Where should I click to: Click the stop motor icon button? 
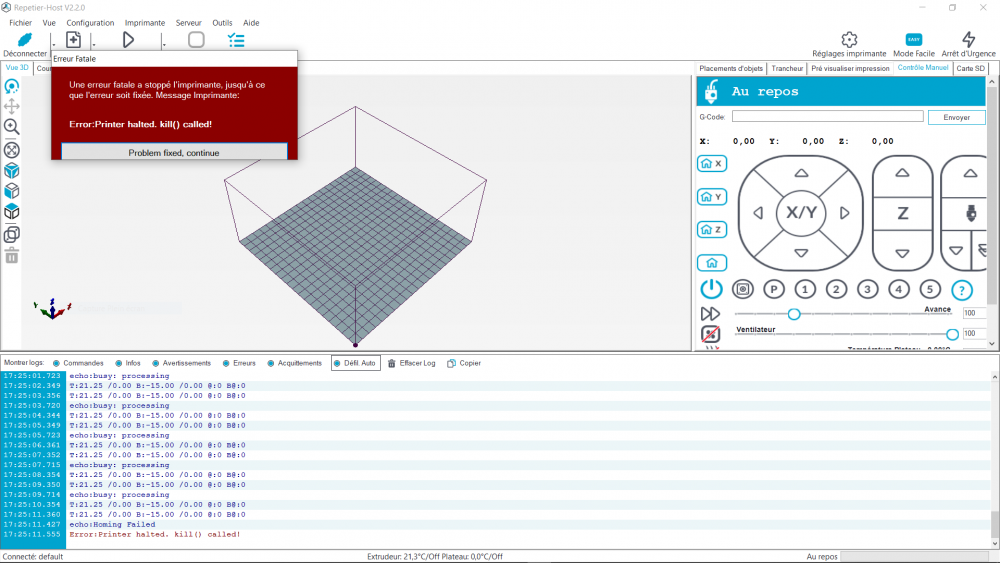pos(742,289)
